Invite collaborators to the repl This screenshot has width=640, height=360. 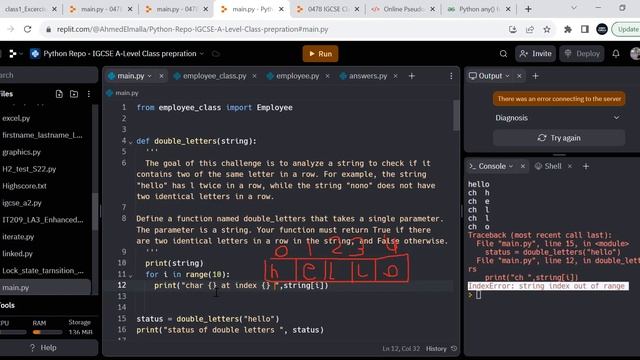coord(536,54)
